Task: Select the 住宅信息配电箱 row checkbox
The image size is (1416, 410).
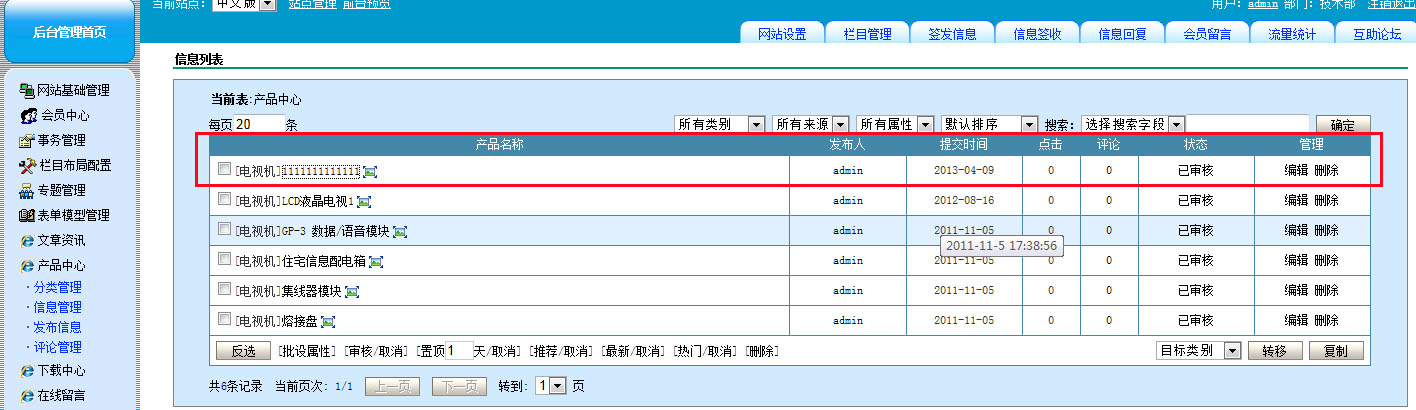Action: (x=224, y=259)
